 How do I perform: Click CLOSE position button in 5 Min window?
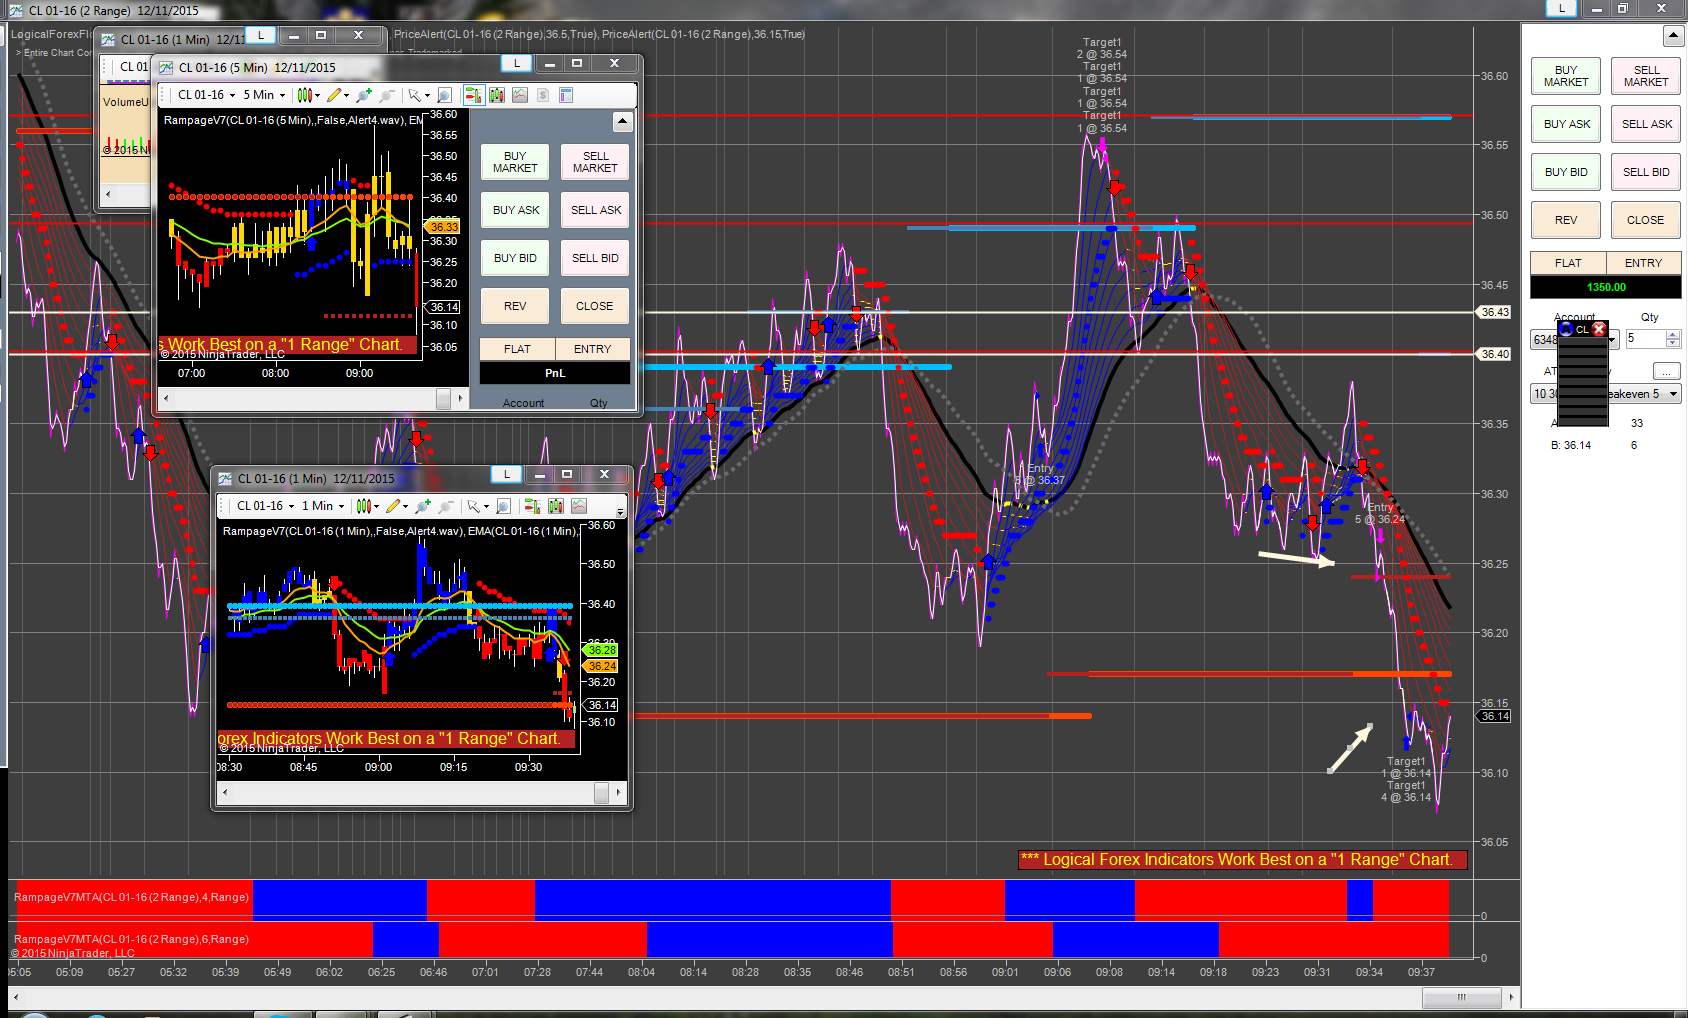pyautogui.click(x=595, y=306)
